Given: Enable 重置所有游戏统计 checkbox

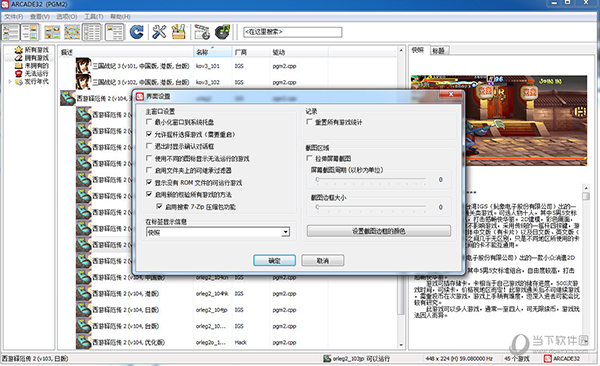Looking at the screenshot, I should click(309, 122).
